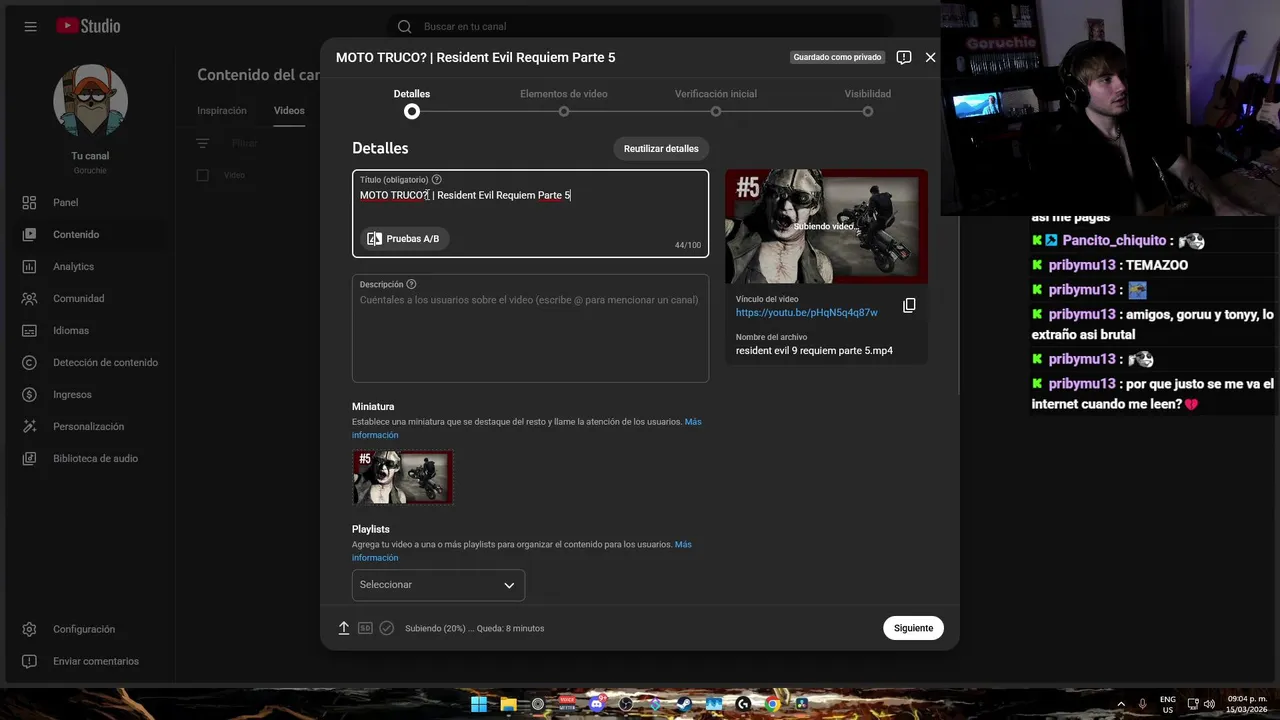
Task: Click the search magnifier icon
Action: (404, 26)
